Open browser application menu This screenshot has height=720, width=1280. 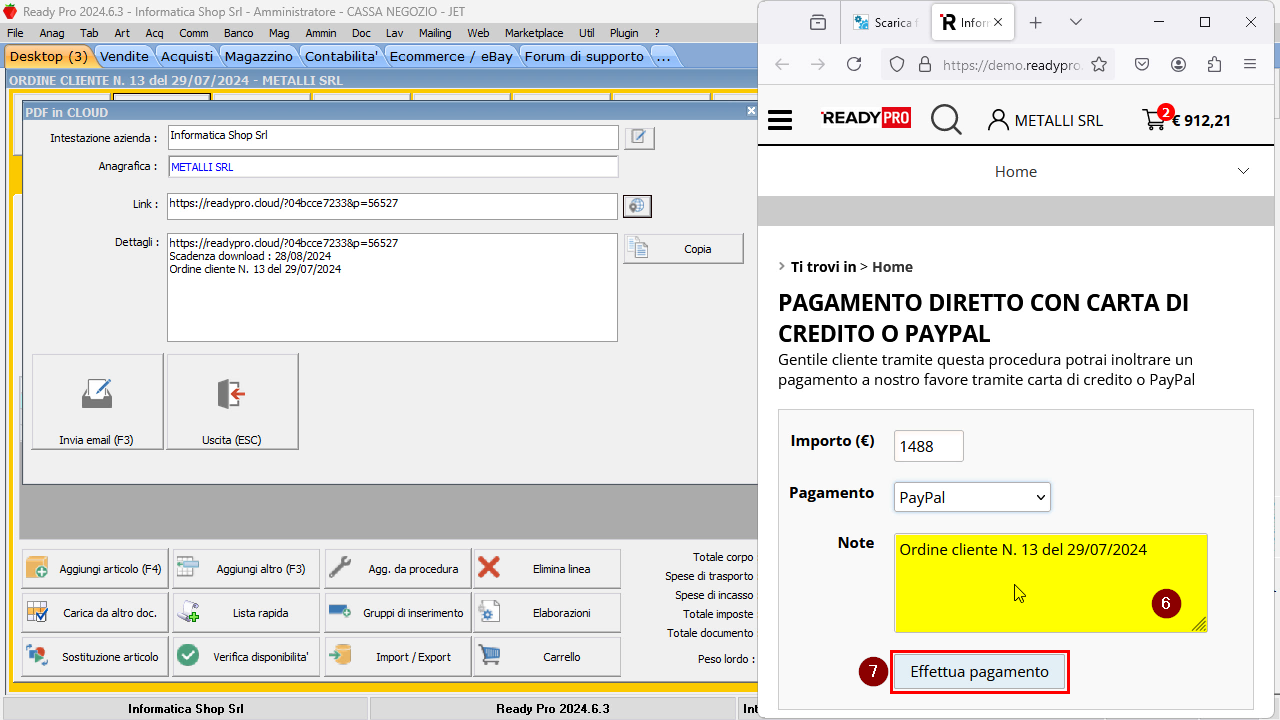[x=1250, y=64]
